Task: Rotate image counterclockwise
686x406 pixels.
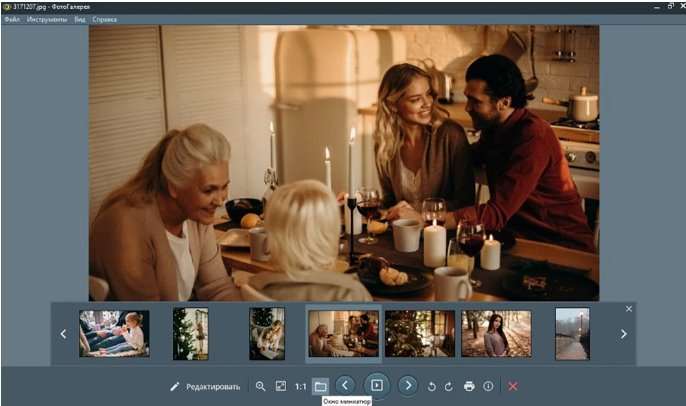Action: click(432, 386)
